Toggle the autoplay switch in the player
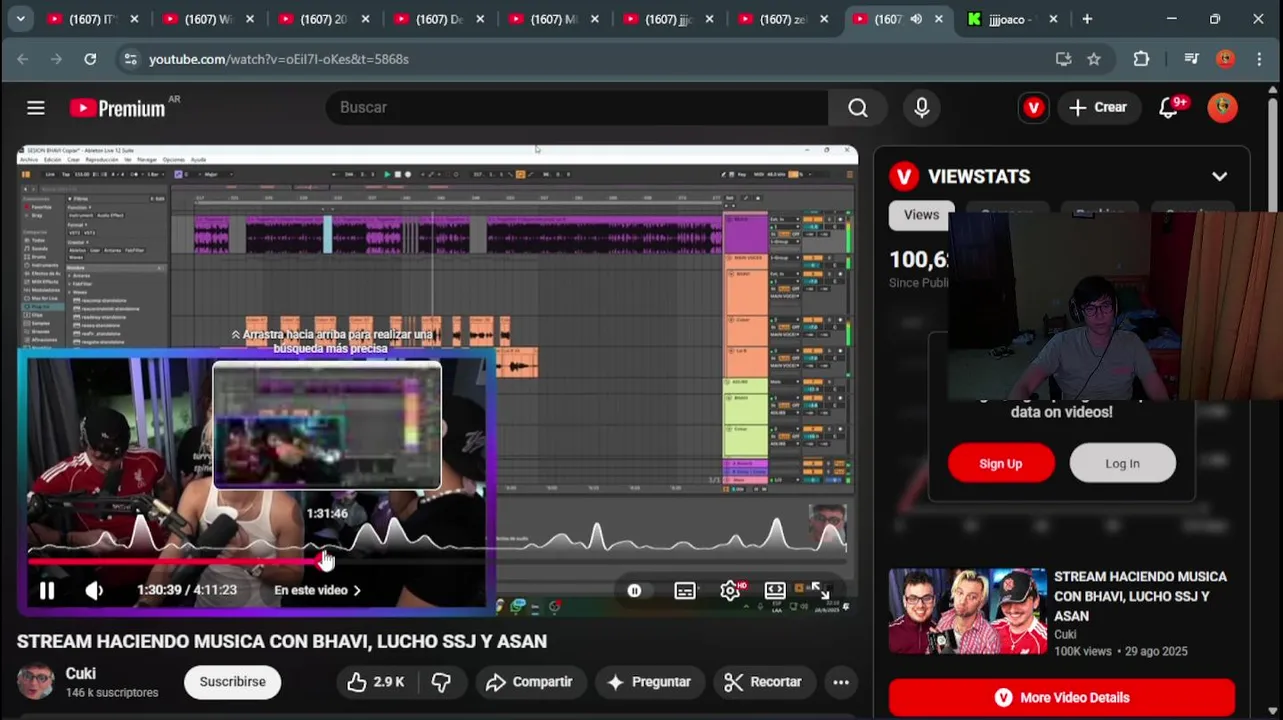The height and width of the screenshot is (720, 1283). coord(634,590)
